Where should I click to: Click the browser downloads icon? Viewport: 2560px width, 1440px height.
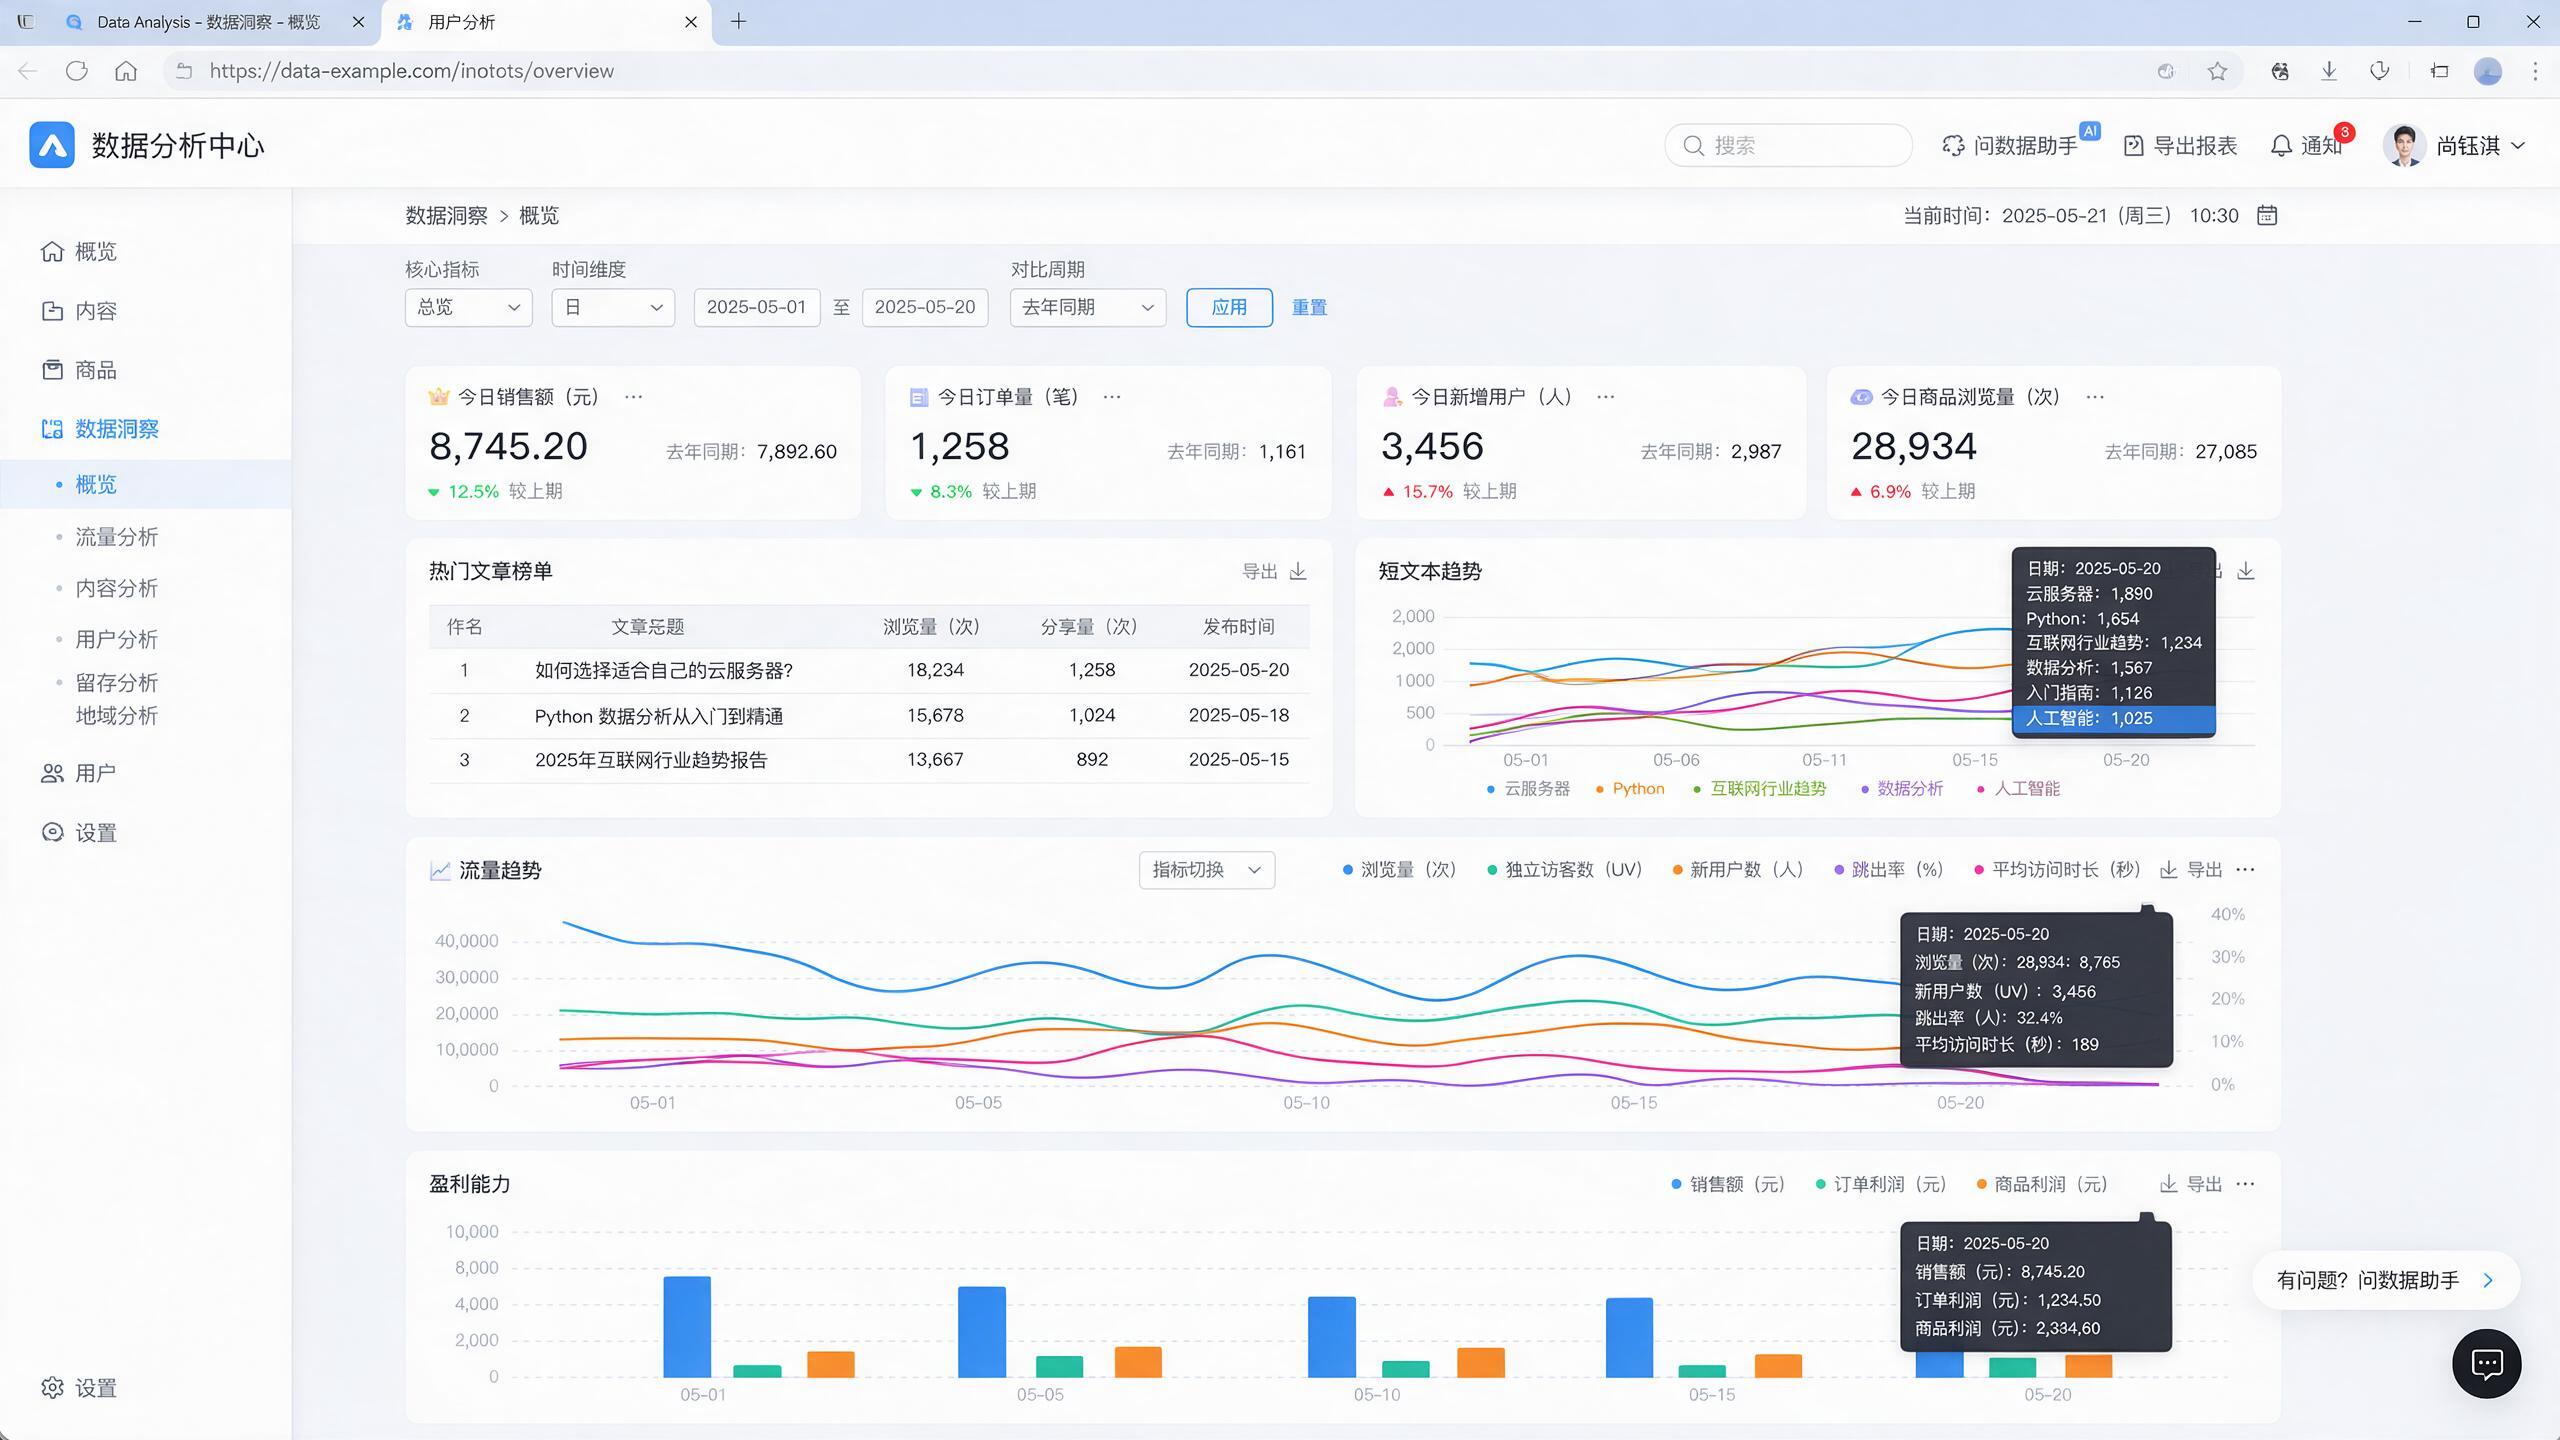pyautogui.click(x=2329, y=71)
